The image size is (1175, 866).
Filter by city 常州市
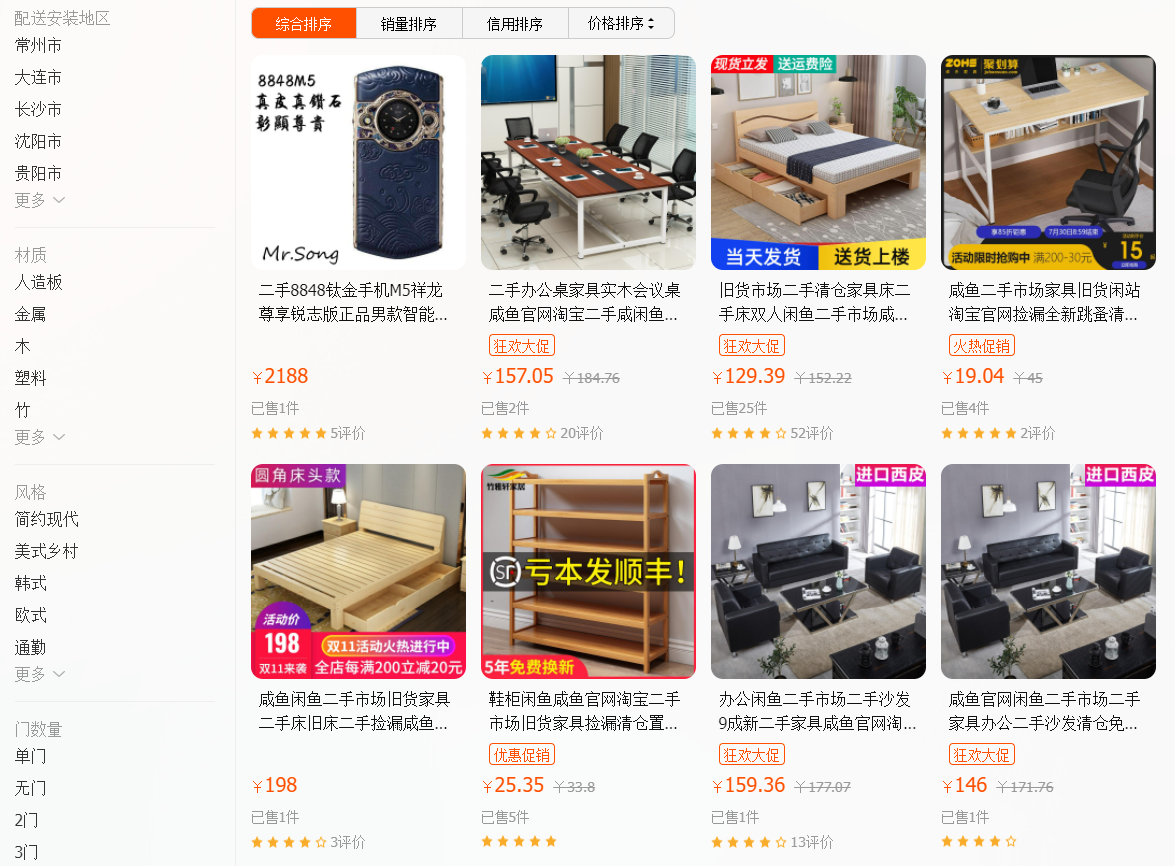(x=38, y=46)
